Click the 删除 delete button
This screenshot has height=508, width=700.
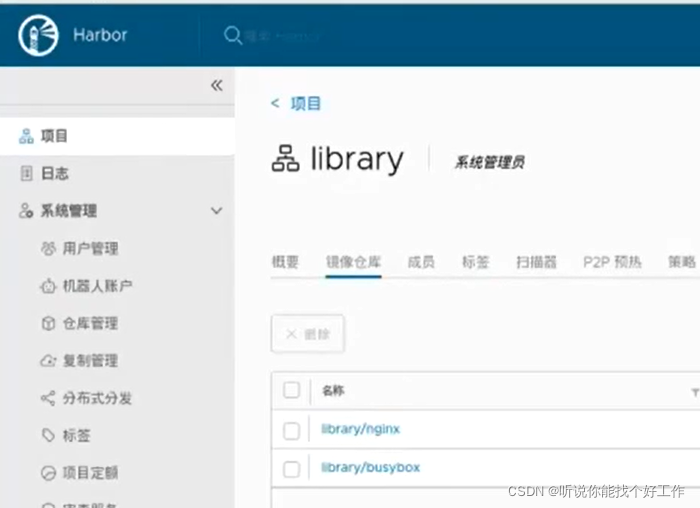pos(308,334)
